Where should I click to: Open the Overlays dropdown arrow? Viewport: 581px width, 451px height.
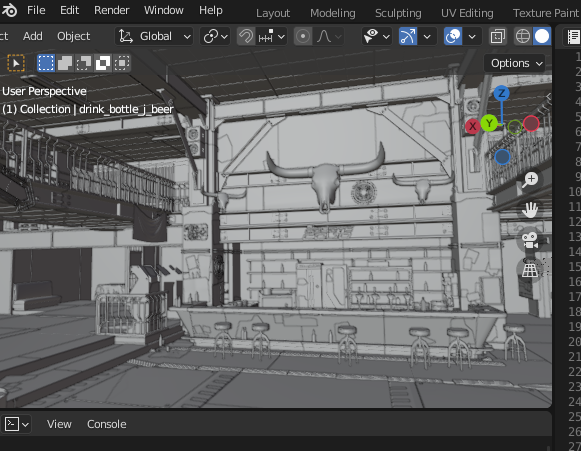(472, 36)
